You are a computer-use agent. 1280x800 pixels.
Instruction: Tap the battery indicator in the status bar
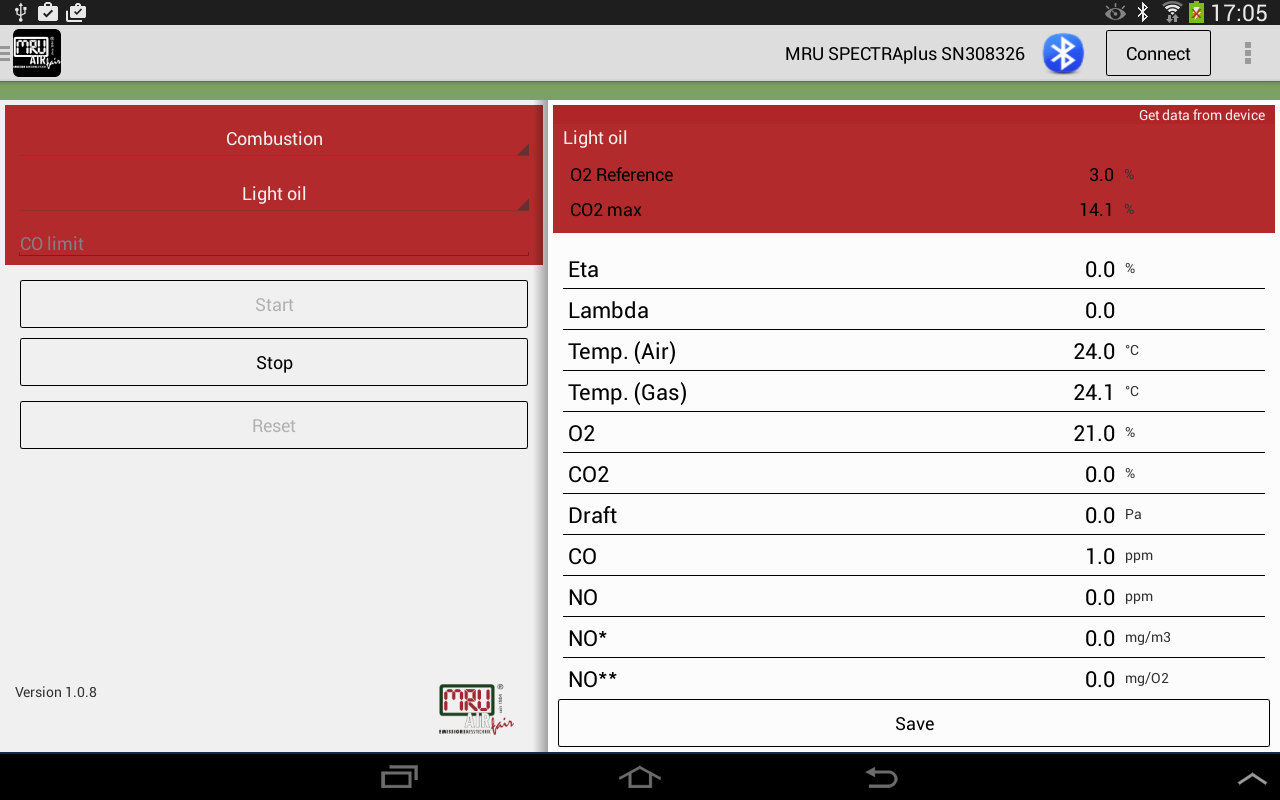pyautogui.click(x=1196, y=12)
